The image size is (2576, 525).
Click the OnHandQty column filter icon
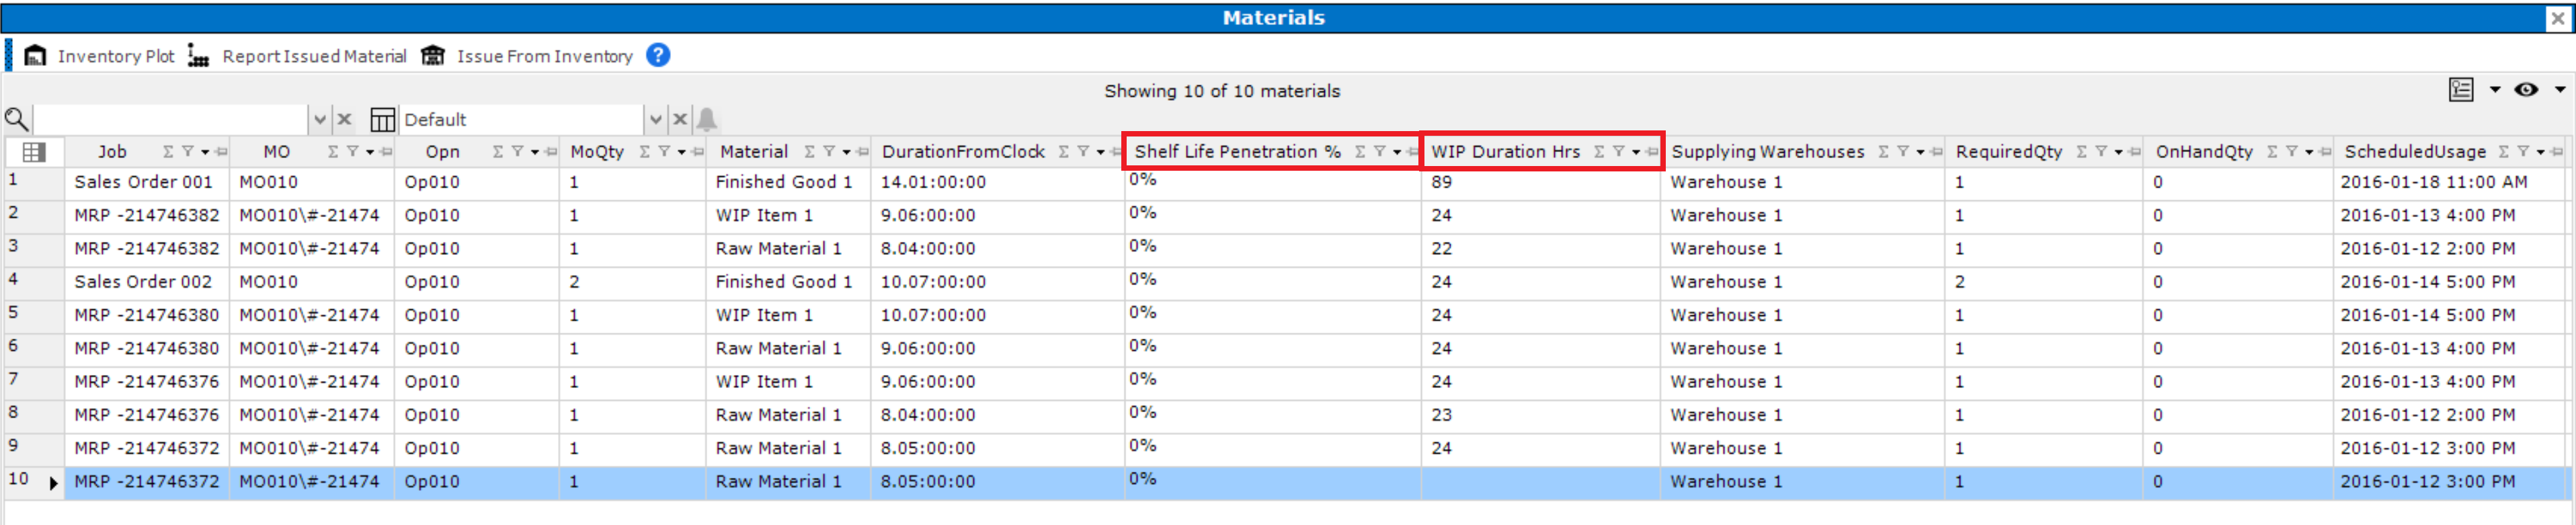coord(2292,152)
